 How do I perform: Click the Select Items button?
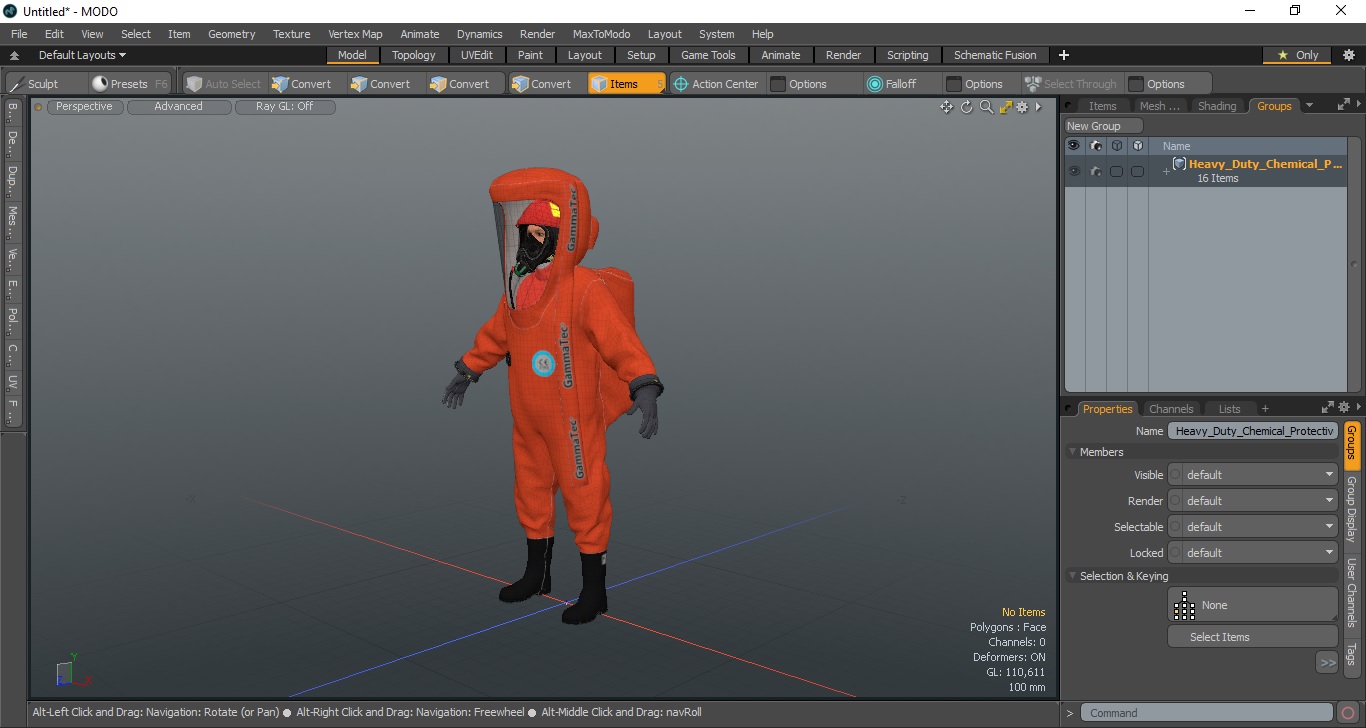1253,637
